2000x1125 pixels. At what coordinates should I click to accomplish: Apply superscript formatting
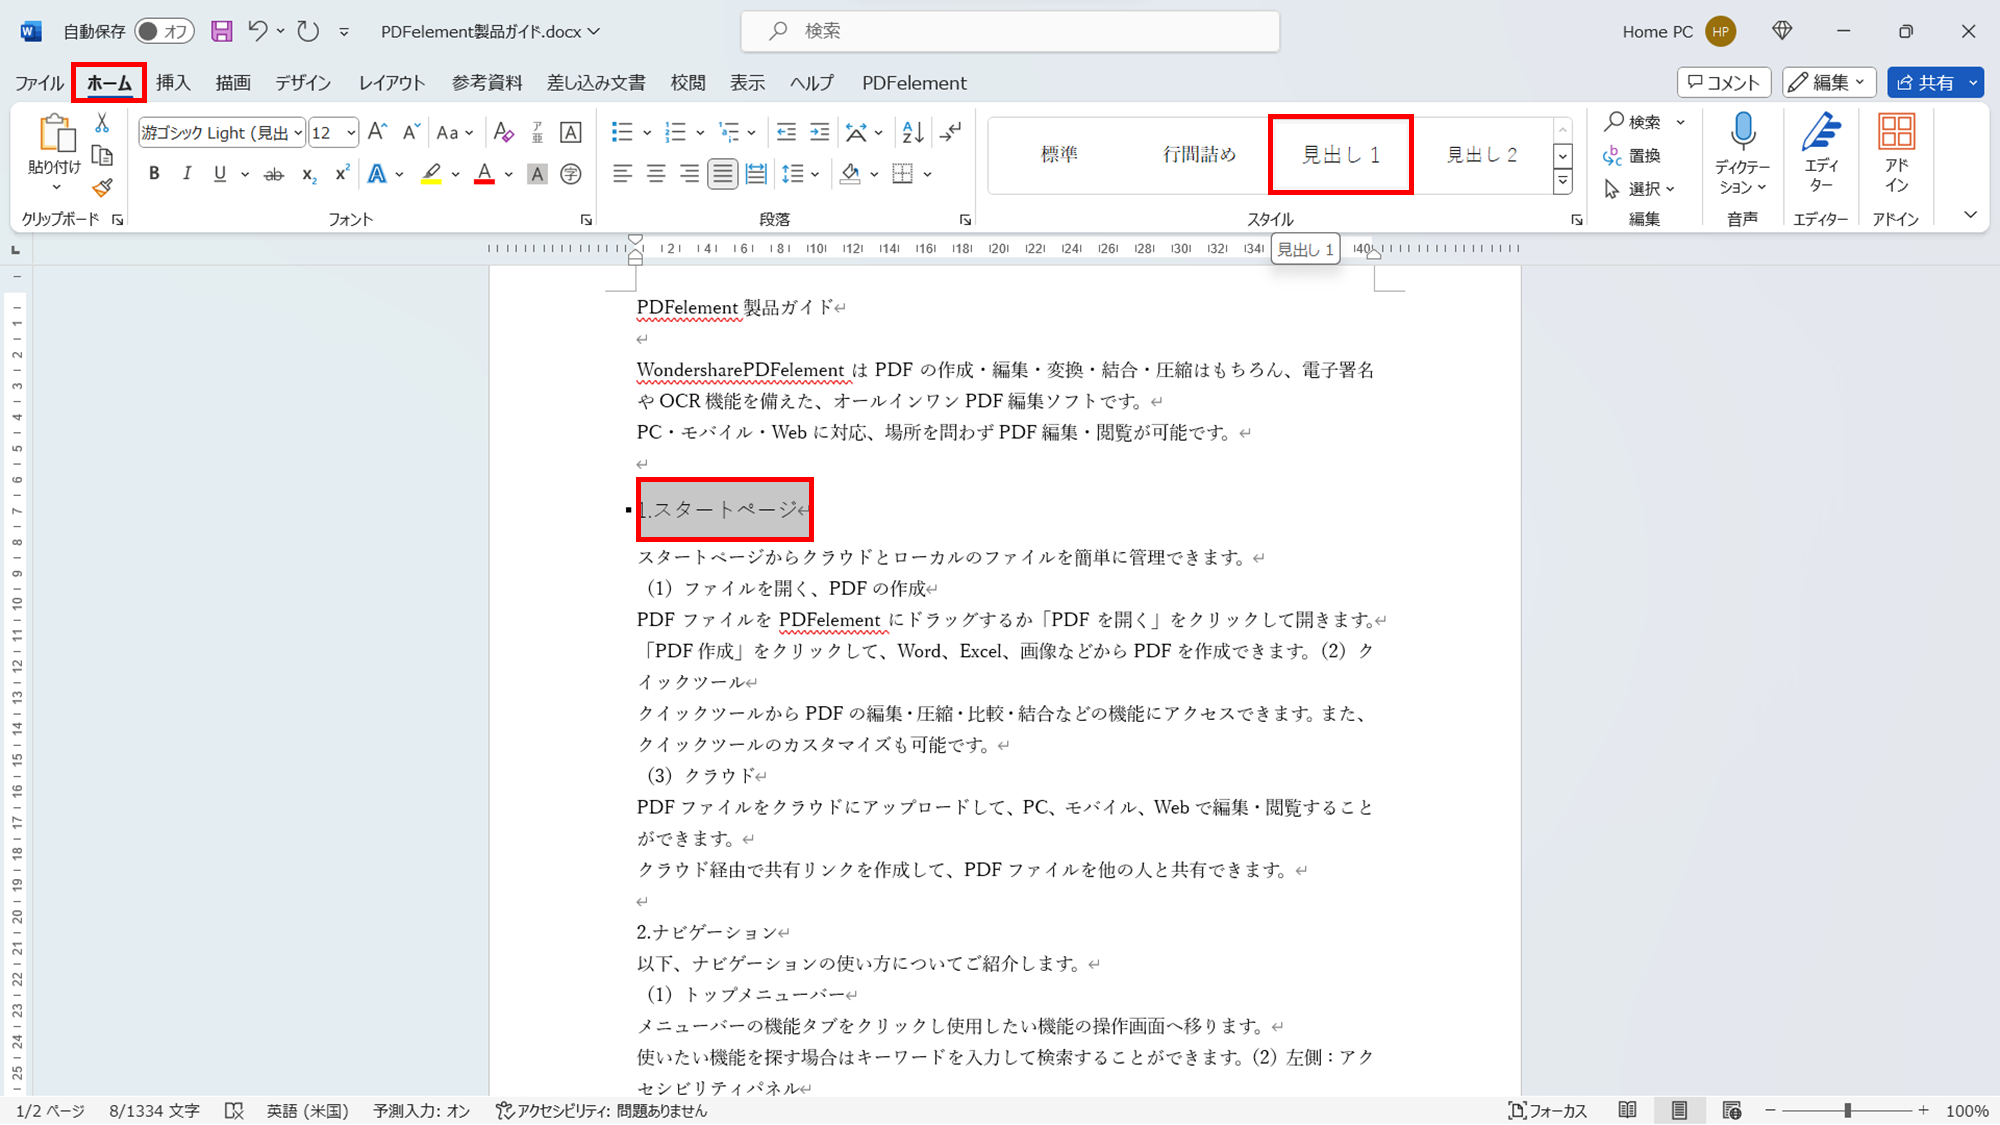tap(341, 174)
